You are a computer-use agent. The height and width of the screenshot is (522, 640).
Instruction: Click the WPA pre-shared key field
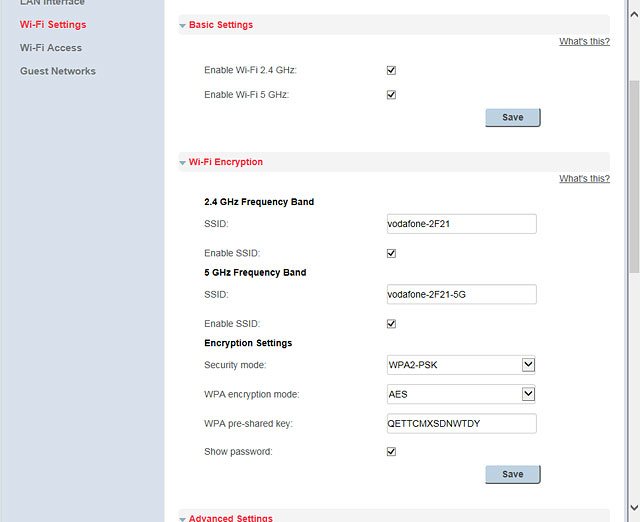coord(462,424)
